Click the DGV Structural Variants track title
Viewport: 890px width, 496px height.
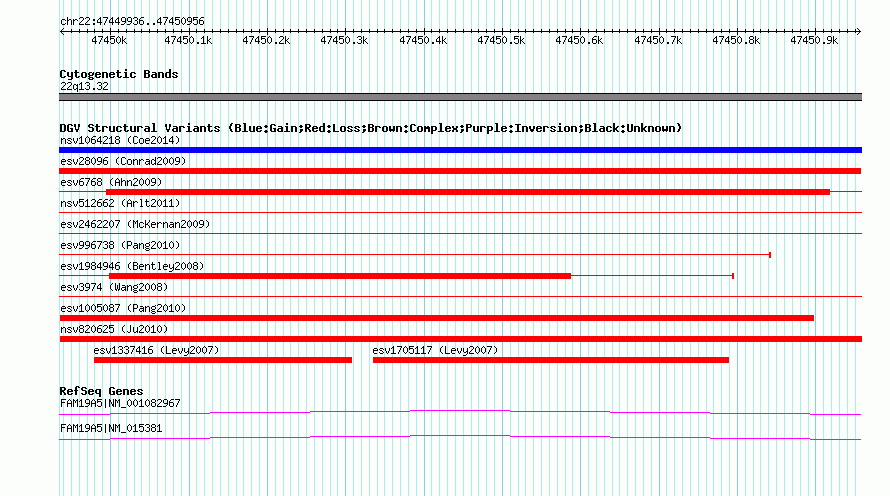[x=371, y=128]
